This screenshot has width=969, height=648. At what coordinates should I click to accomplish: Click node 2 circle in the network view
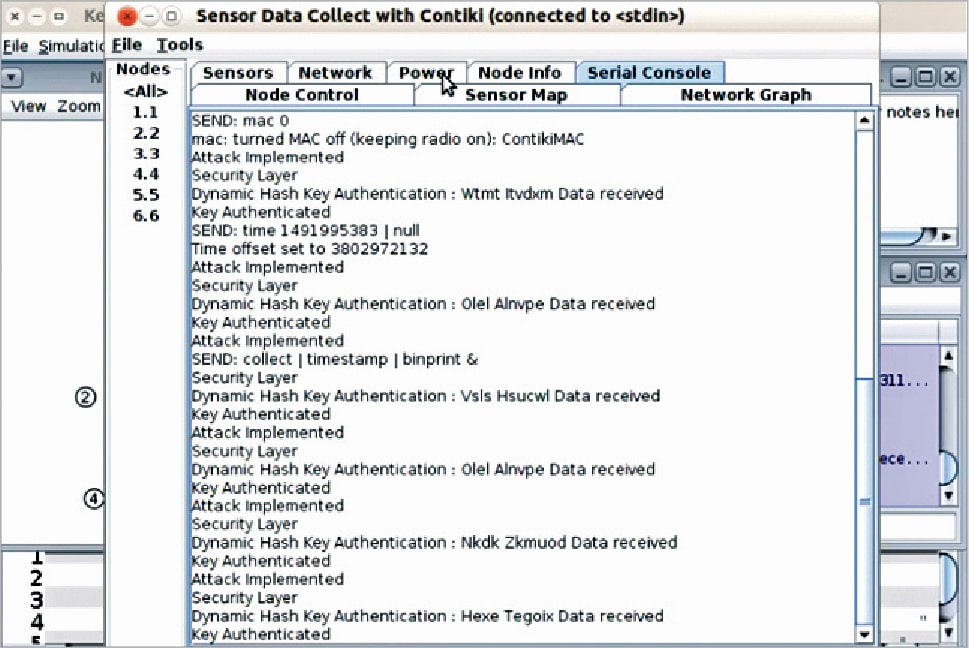pos(87,397)
